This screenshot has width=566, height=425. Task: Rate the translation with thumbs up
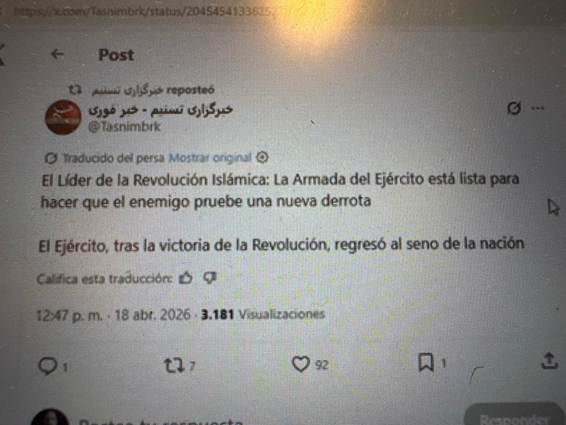coord(186,278)
